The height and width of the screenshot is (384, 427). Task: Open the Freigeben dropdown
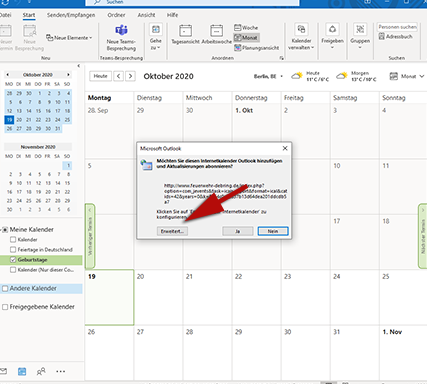(332, 37)
